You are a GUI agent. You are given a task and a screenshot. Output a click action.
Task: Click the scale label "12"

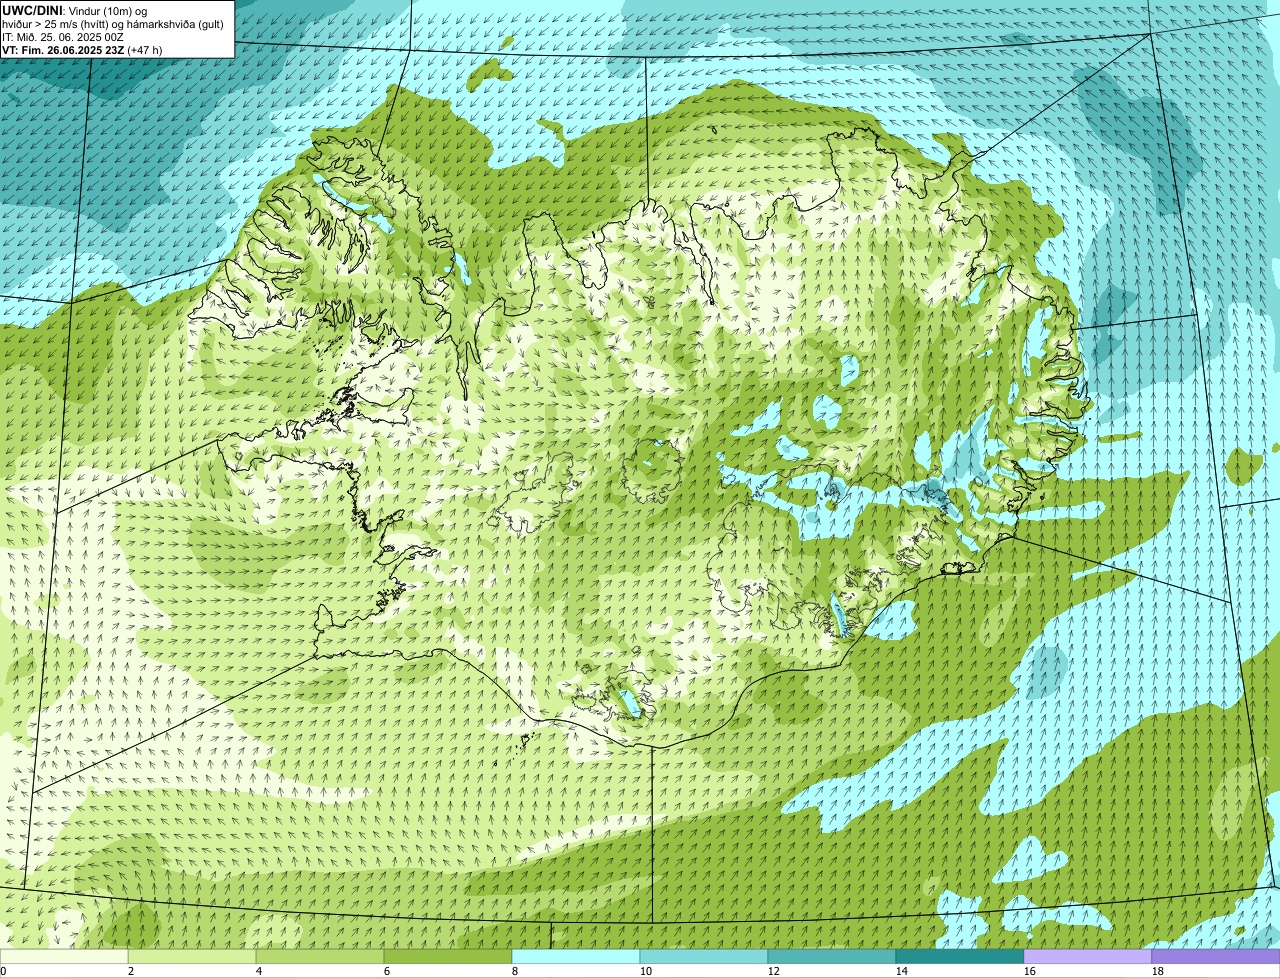774,971
